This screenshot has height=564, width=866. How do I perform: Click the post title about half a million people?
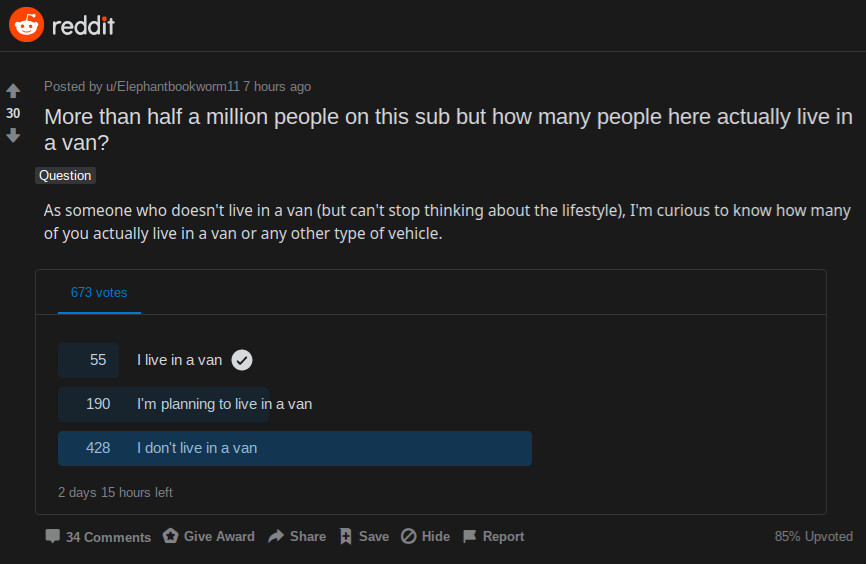[448, 130]
